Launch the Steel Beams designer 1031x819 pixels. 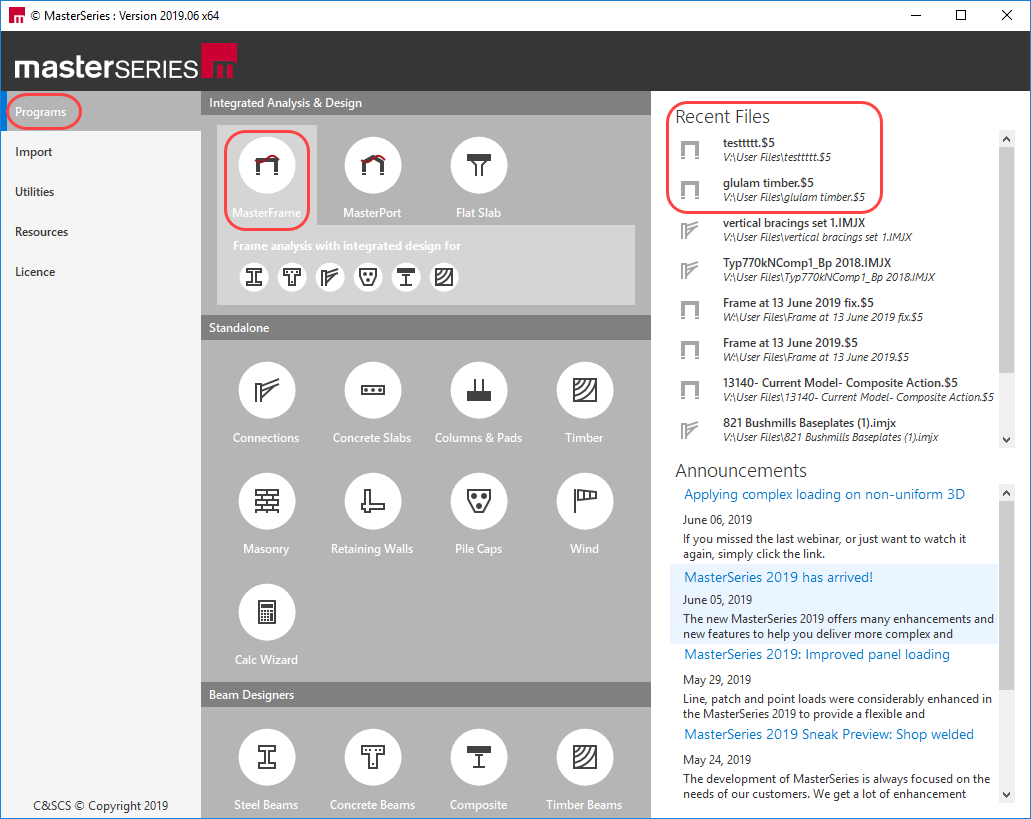pyautogui.click(x=266, y=759)
